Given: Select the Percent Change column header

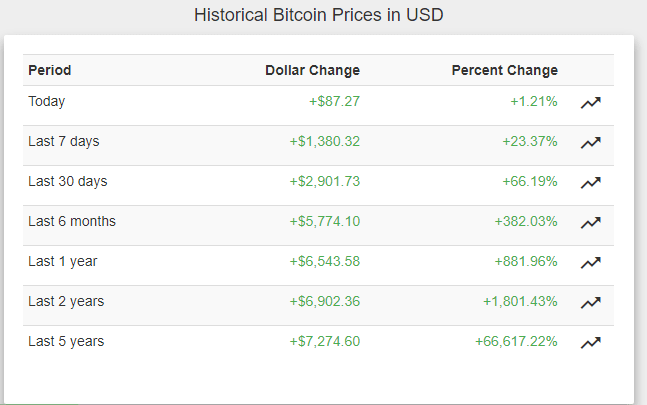Looking at the screenshot, I should tap(504, 70).
